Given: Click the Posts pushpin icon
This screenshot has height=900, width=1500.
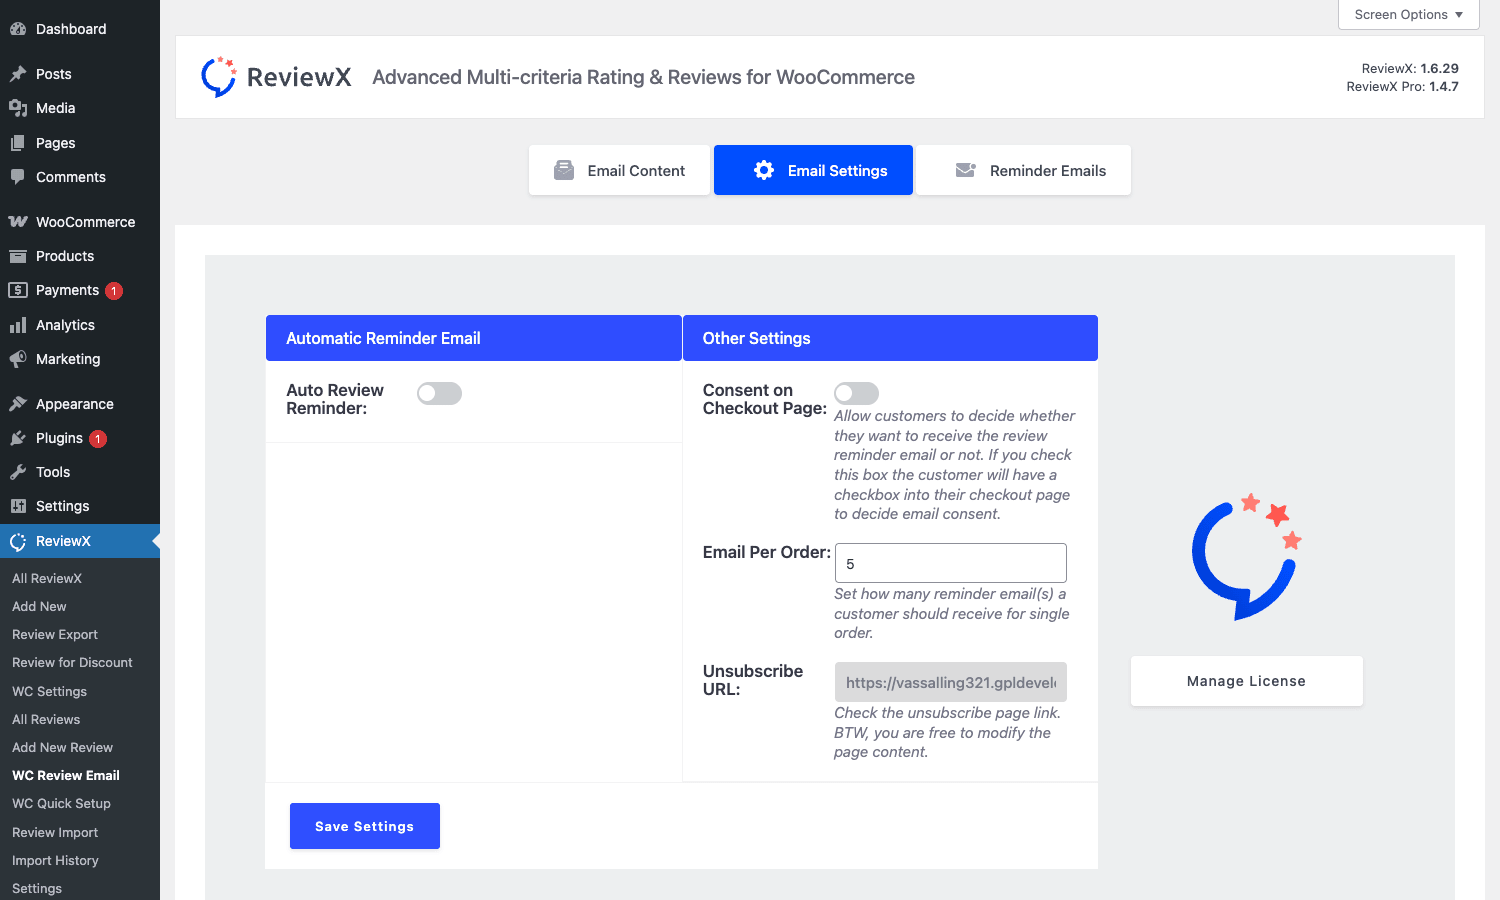Looking at the screenshot, I should (x=18, y=74).
